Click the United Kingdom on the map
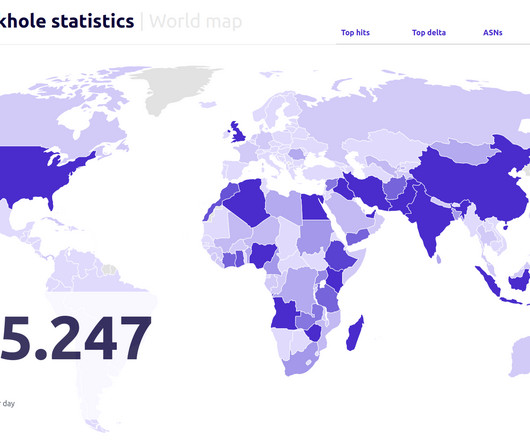This screenshot has width=530, height=442. (x=238, y=133)
